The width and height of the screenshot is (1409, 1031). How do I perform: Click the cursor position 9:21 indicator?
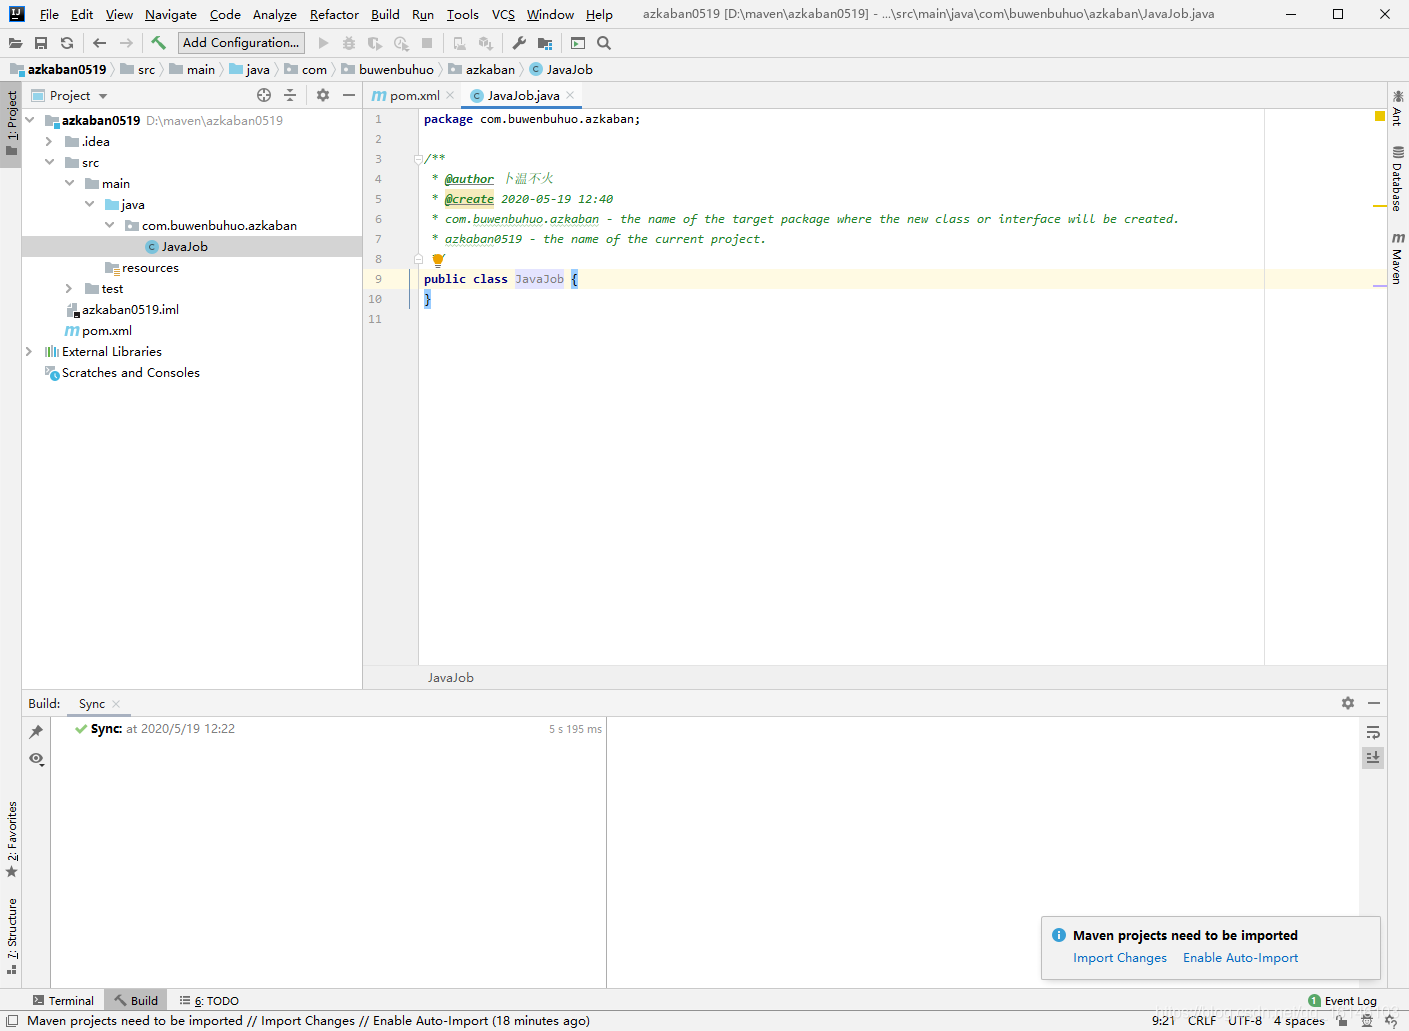1163,1021
